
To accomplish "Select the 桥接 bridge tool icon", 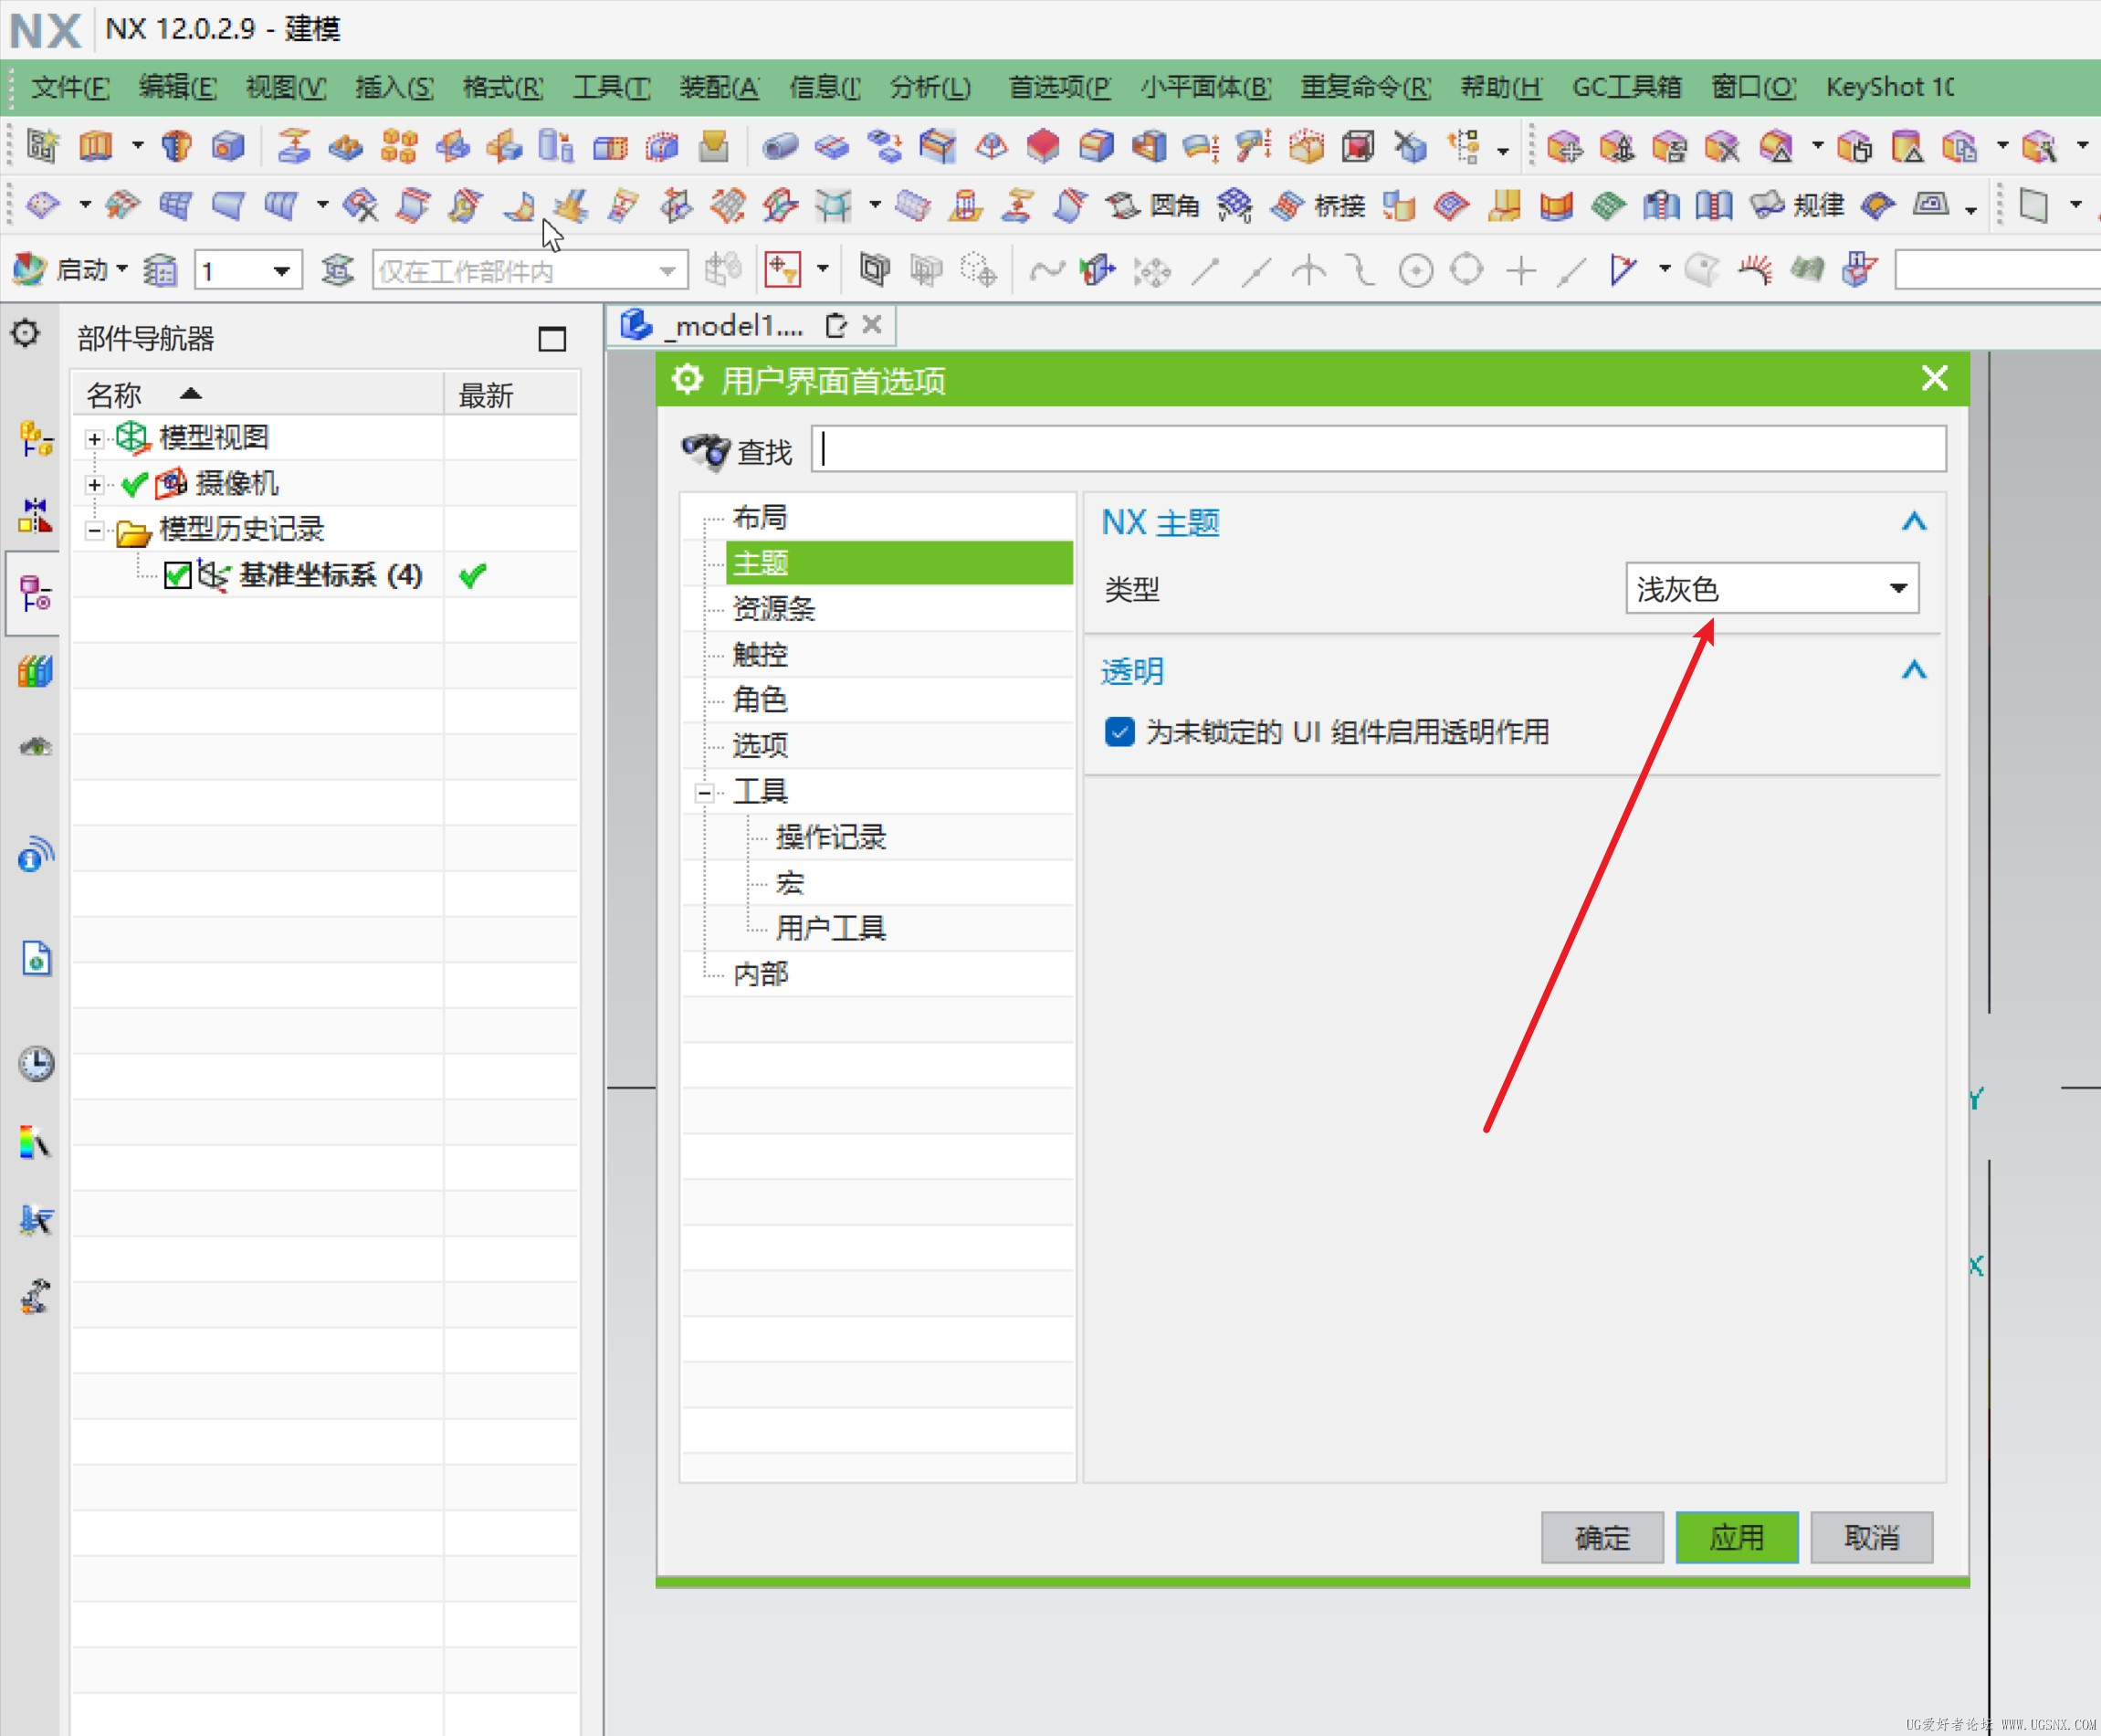I will tap(1286, 206).
